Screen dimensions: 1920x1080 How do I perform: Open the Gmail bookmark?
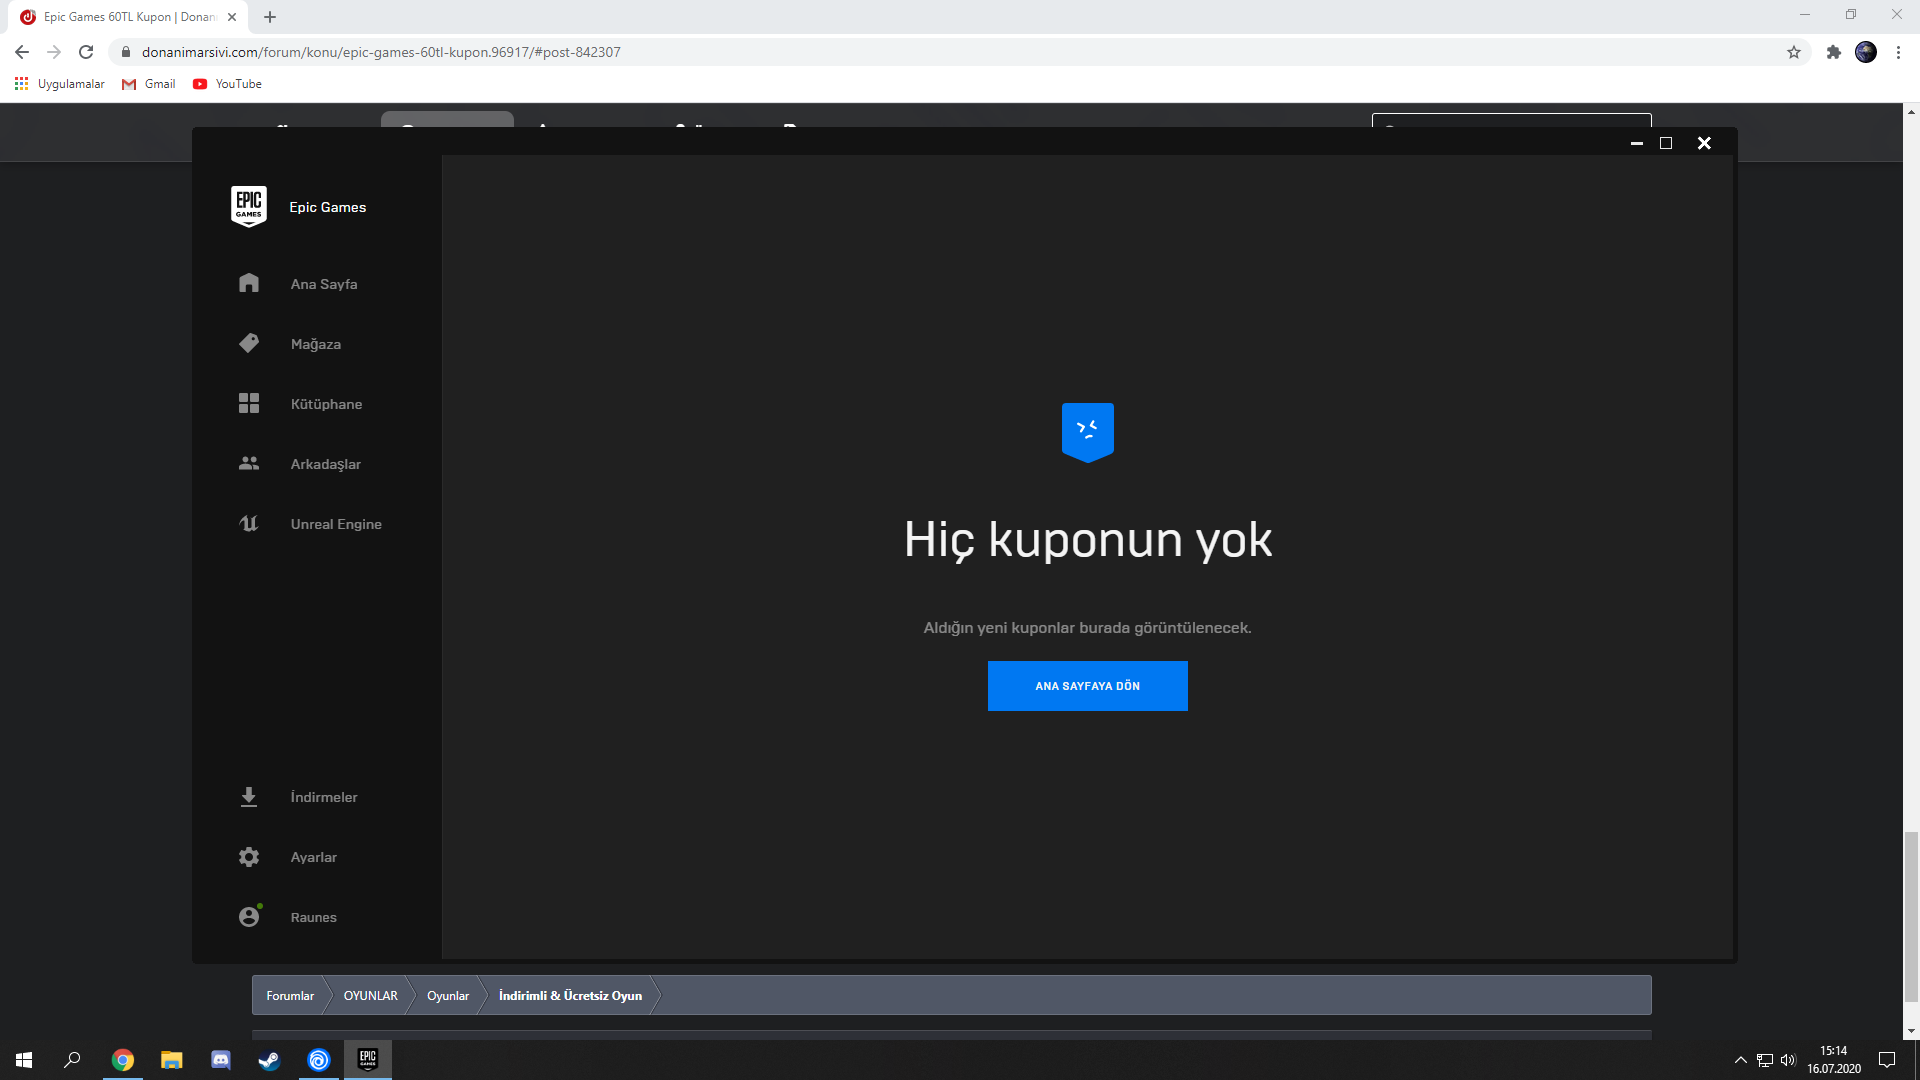pos(149,84)
